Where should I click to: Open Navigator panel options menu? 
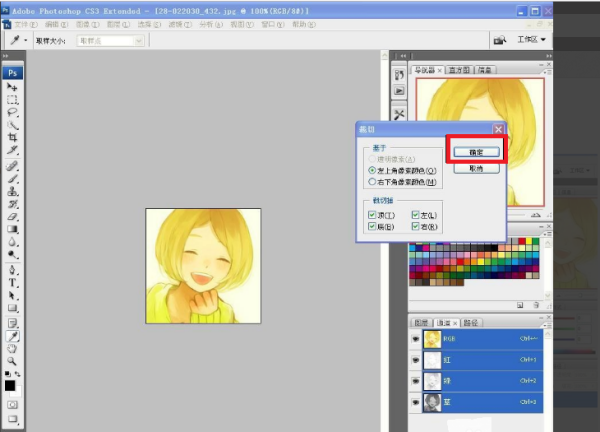(x=548, y=72)
